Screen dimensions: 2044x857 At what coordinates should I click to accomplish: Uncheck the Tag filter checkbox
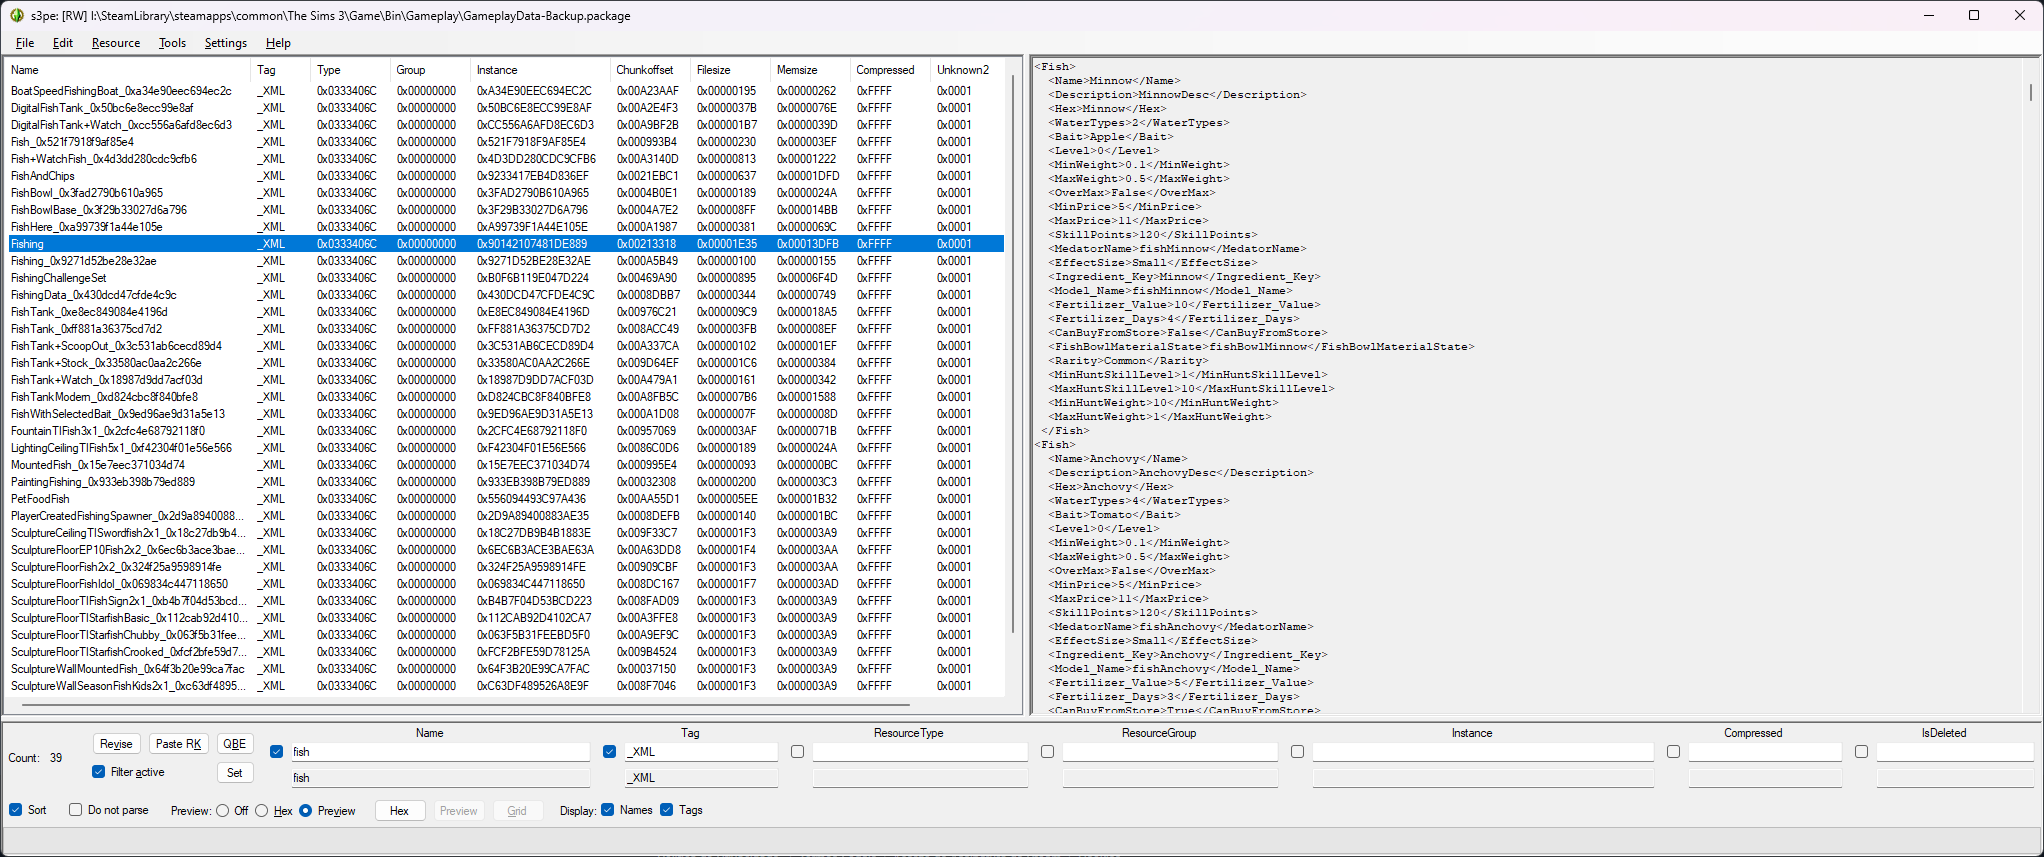click(x=610, y=752)
